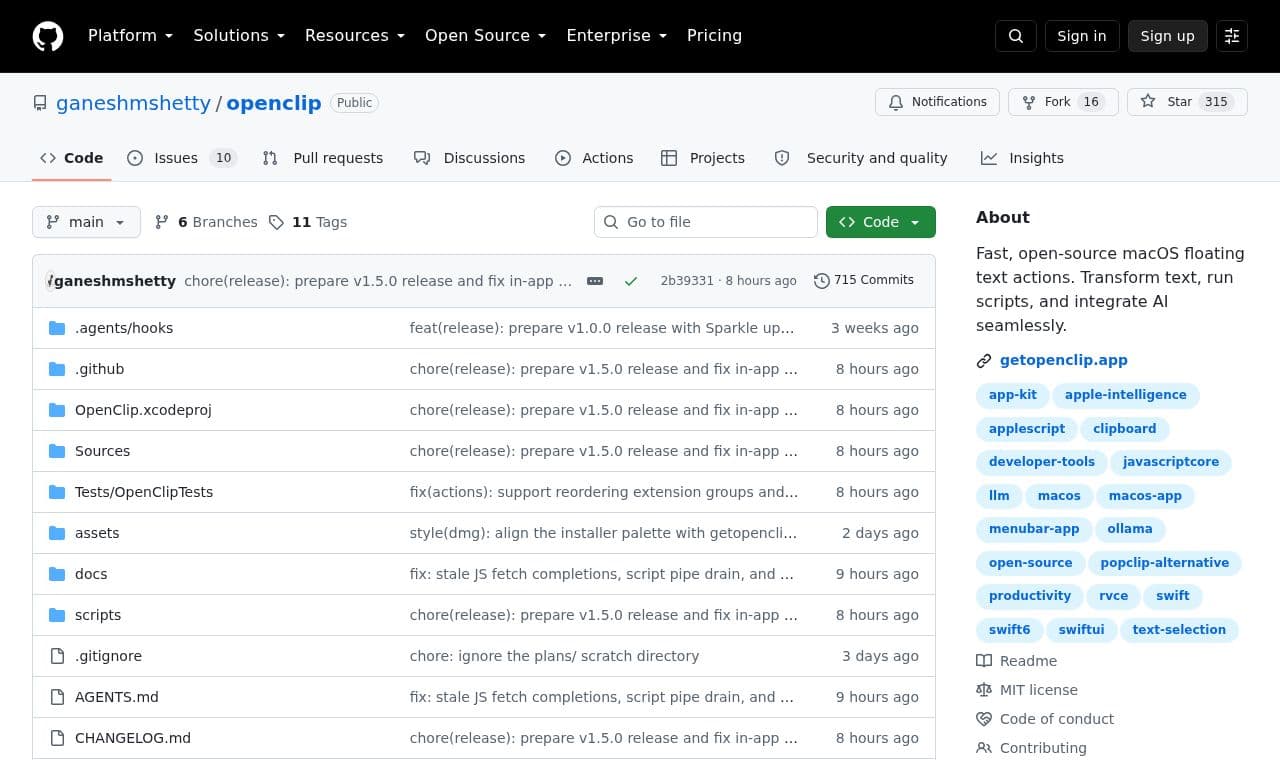Click the .gitignore file icon

pos(57,656)
